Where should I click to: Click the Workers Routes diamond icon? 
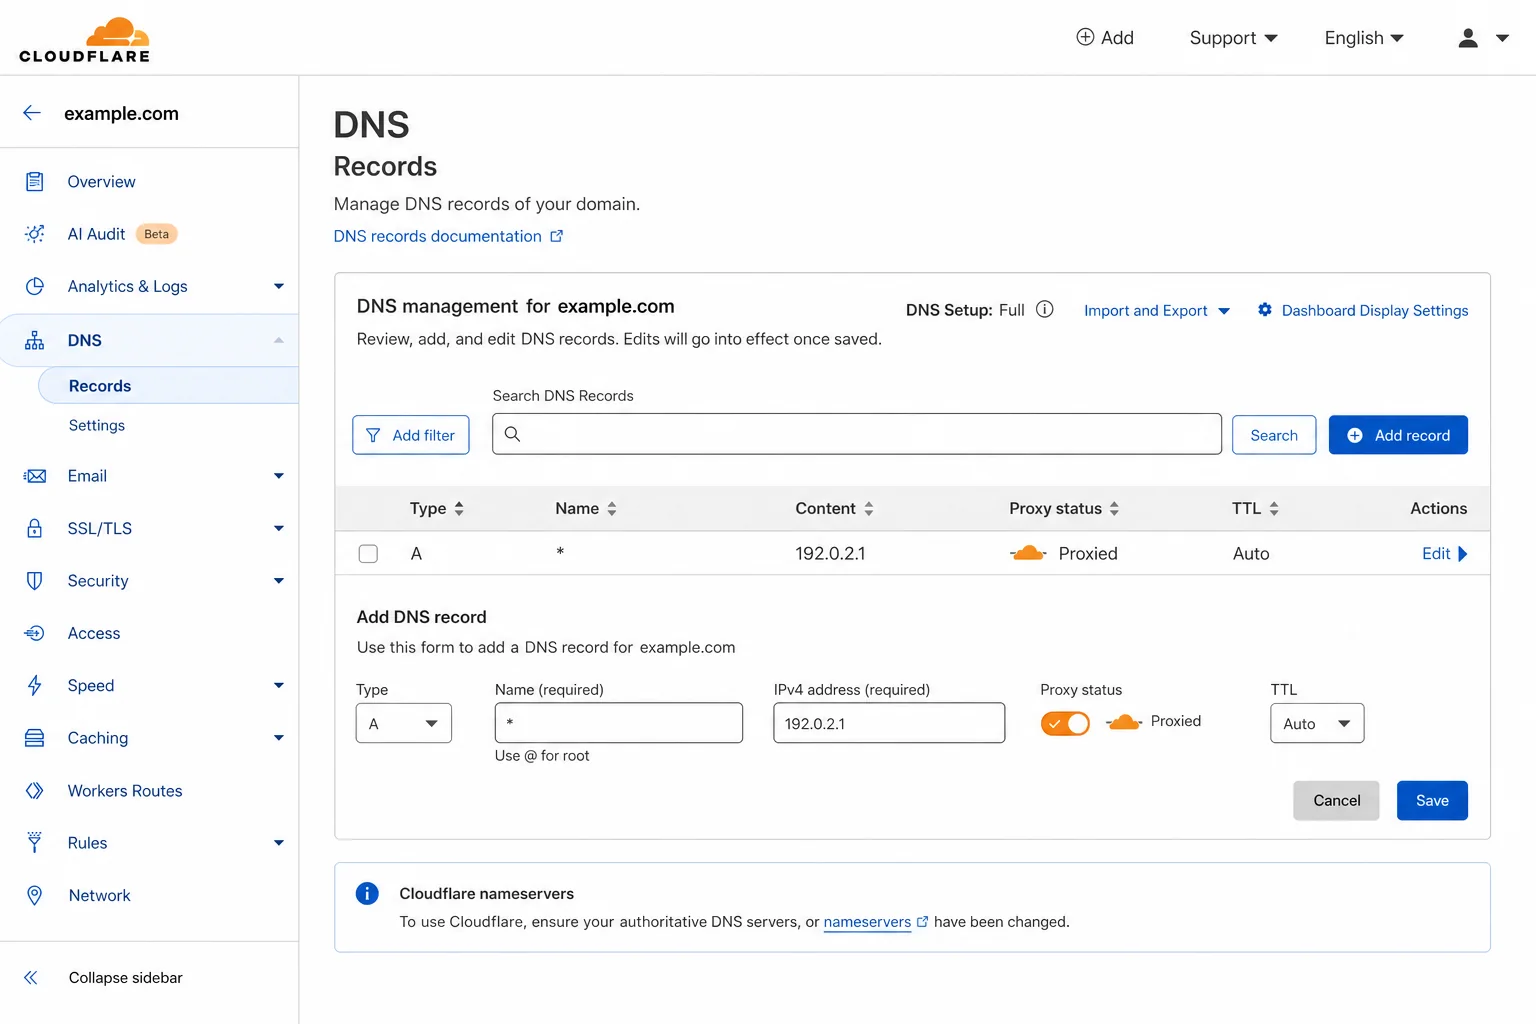[35, 791]
